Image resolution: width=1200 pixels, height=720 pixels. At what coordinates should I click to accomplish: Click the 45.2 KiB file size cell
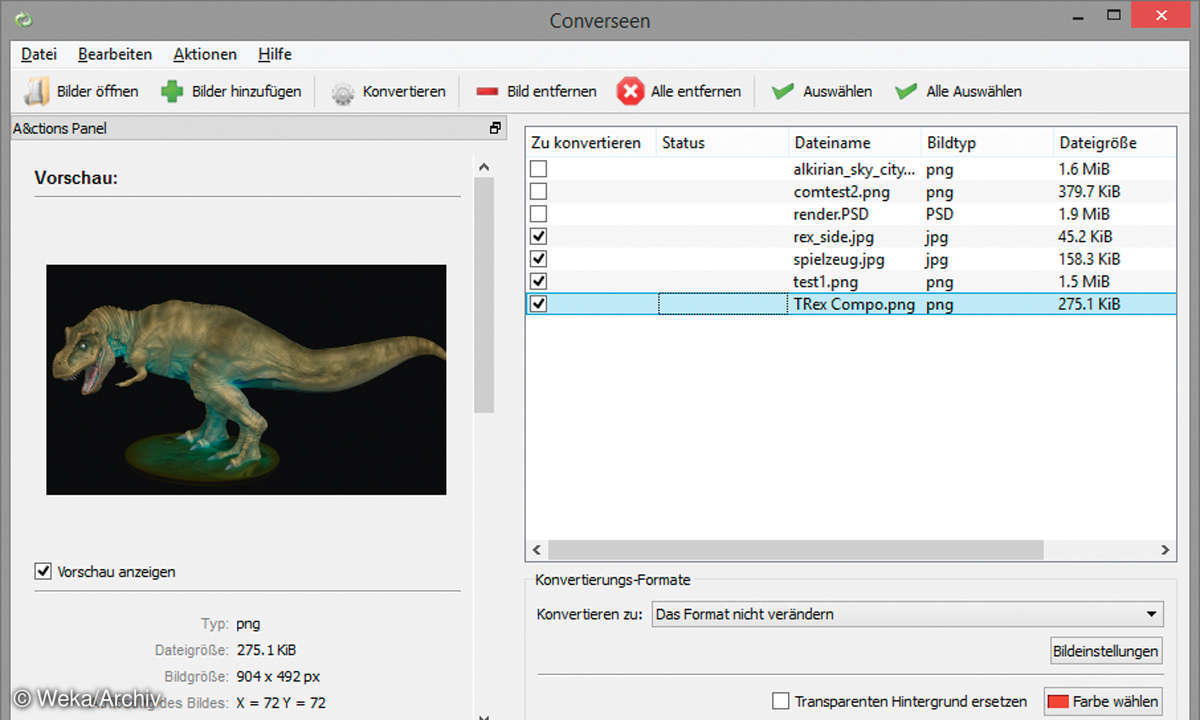(1085, 237)
